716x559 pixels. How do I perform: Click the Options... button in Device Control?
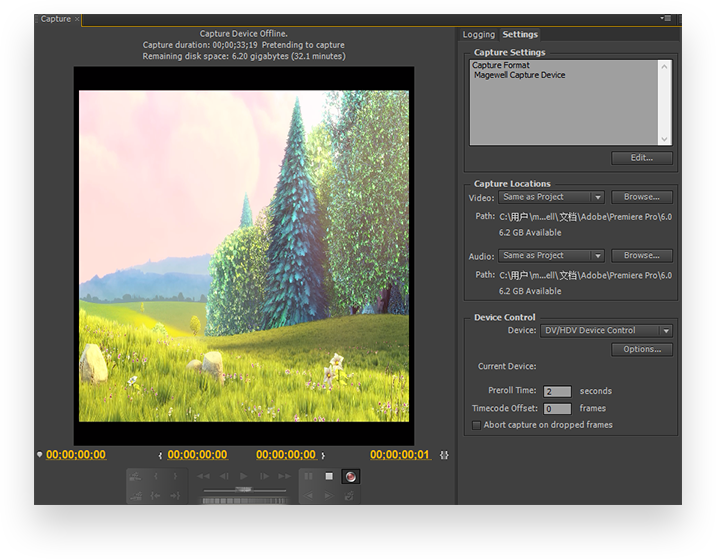tap(641, 349)
